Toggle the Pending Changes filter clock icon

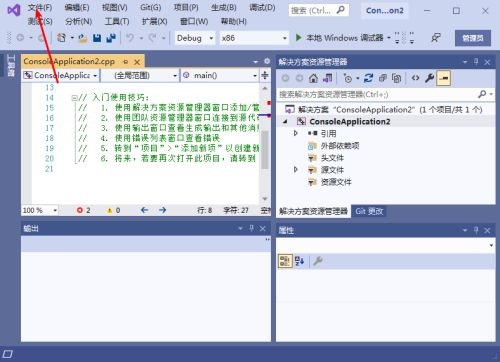pos(348,79)
